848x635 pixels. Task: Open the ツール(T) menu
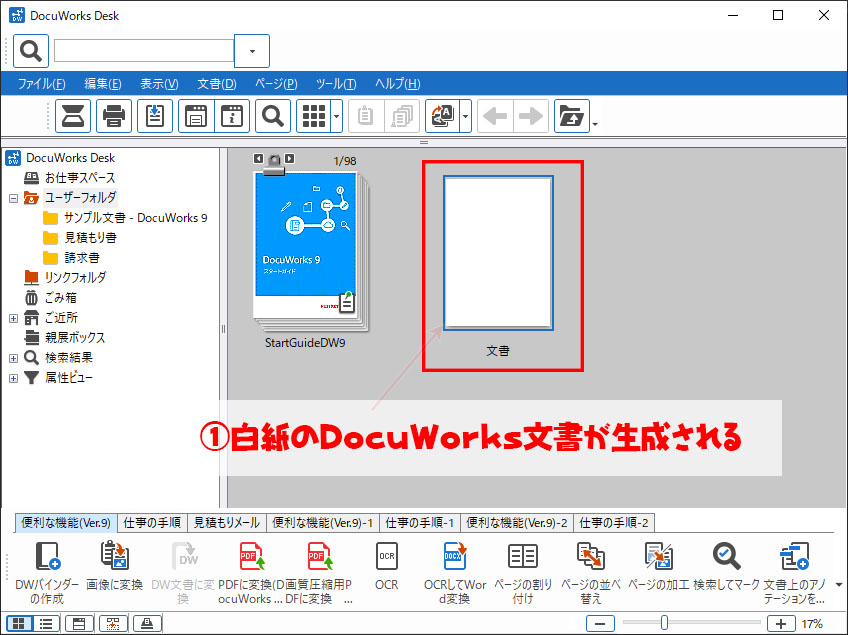pyautogui.click(x=336, y=84)
